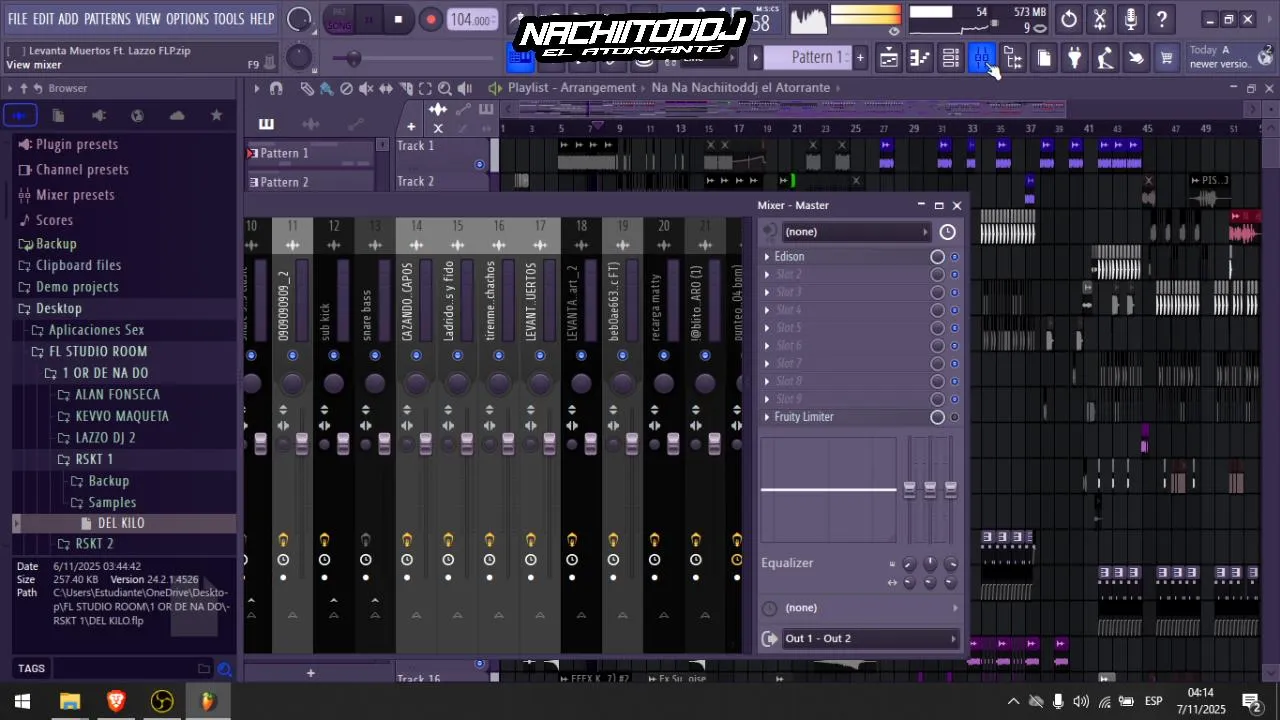Click the tempo 104 field

pyautogui.click(x=470, y=20)
